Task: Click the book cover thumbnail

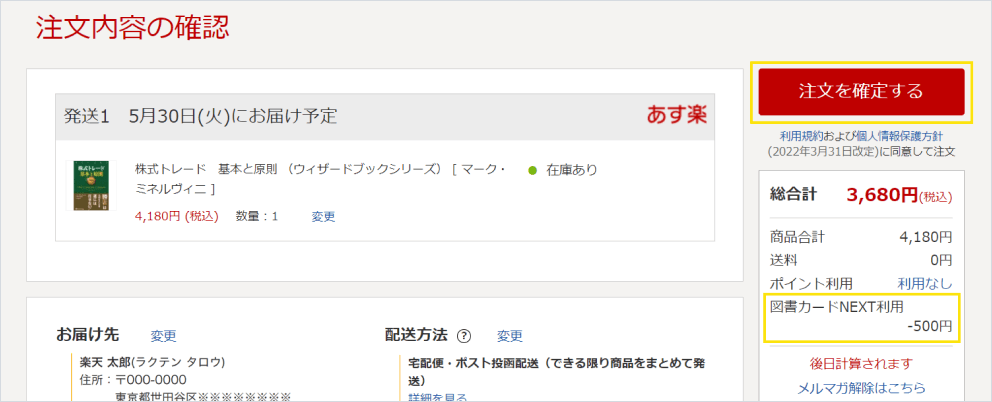Action: coord(91,185)
